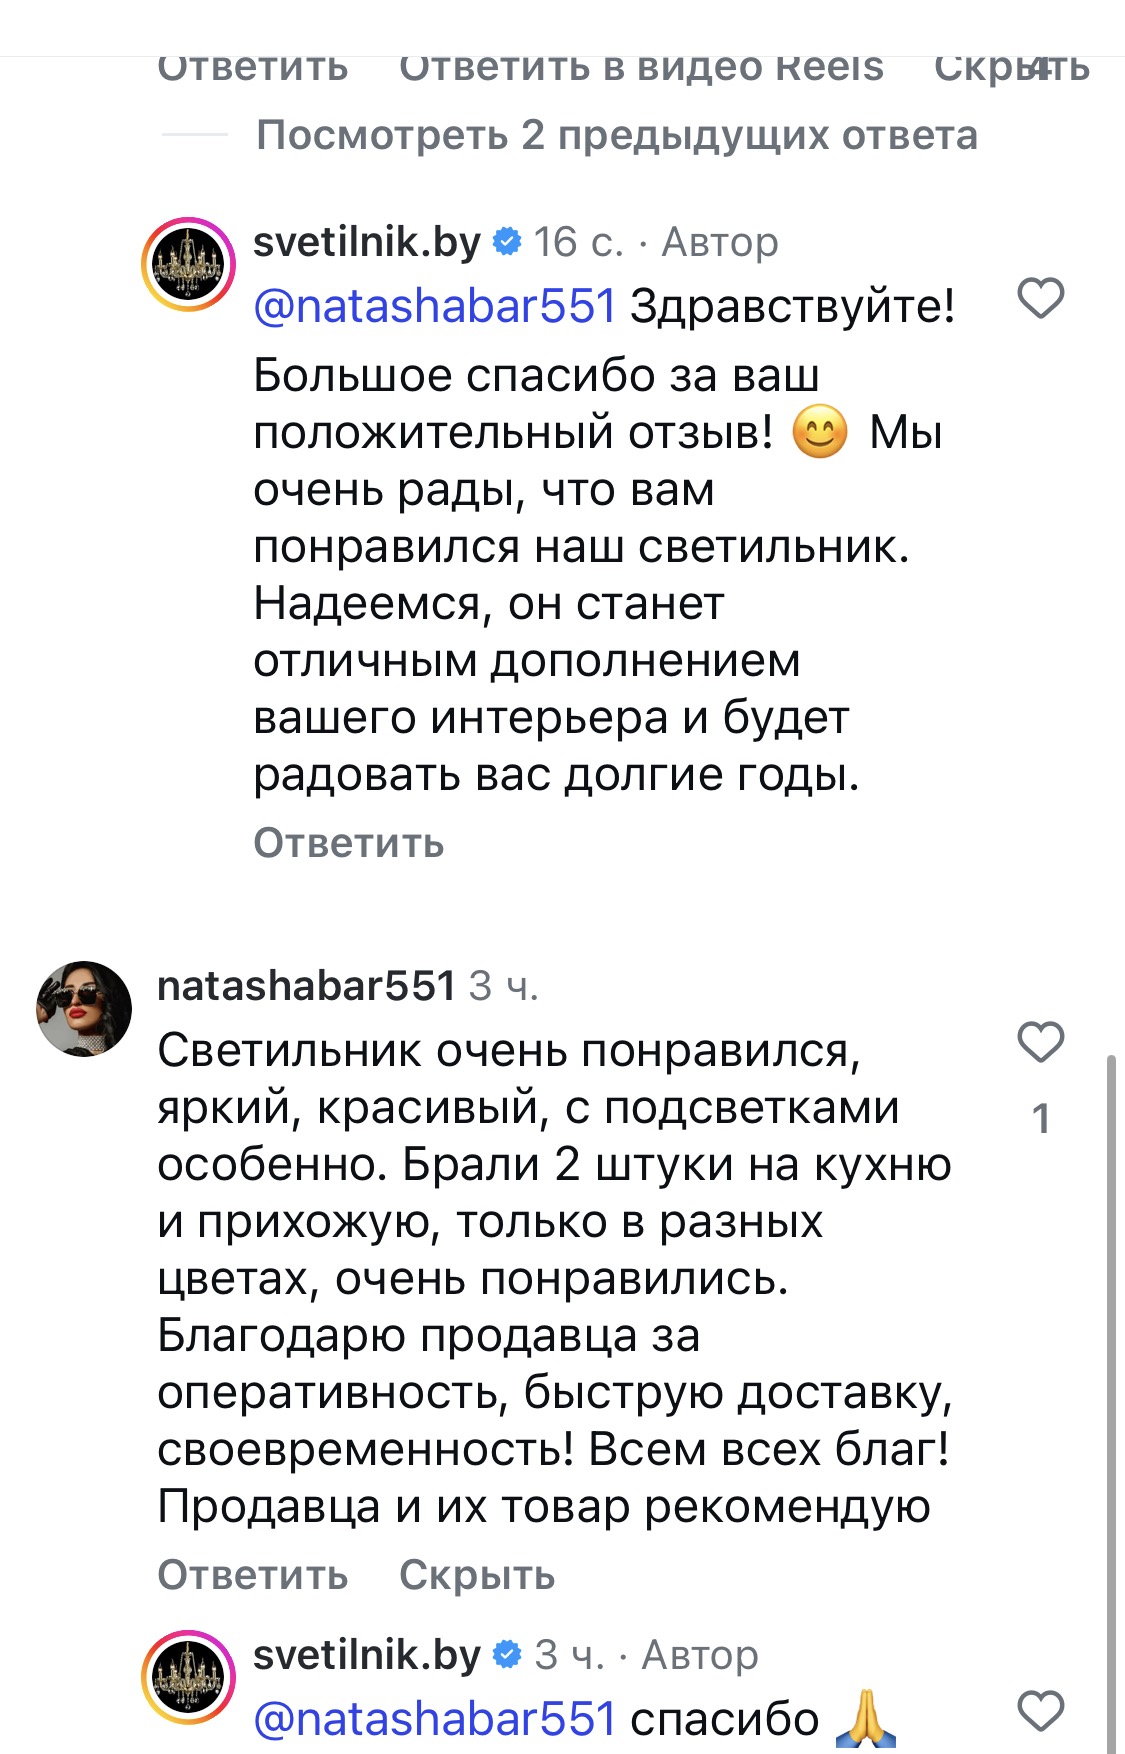Open svetilnik.by avatar beside the 3 ч. reply
This screenshot has height=1754, width=1125.
pyautogui.click(x=188, y=1678)
